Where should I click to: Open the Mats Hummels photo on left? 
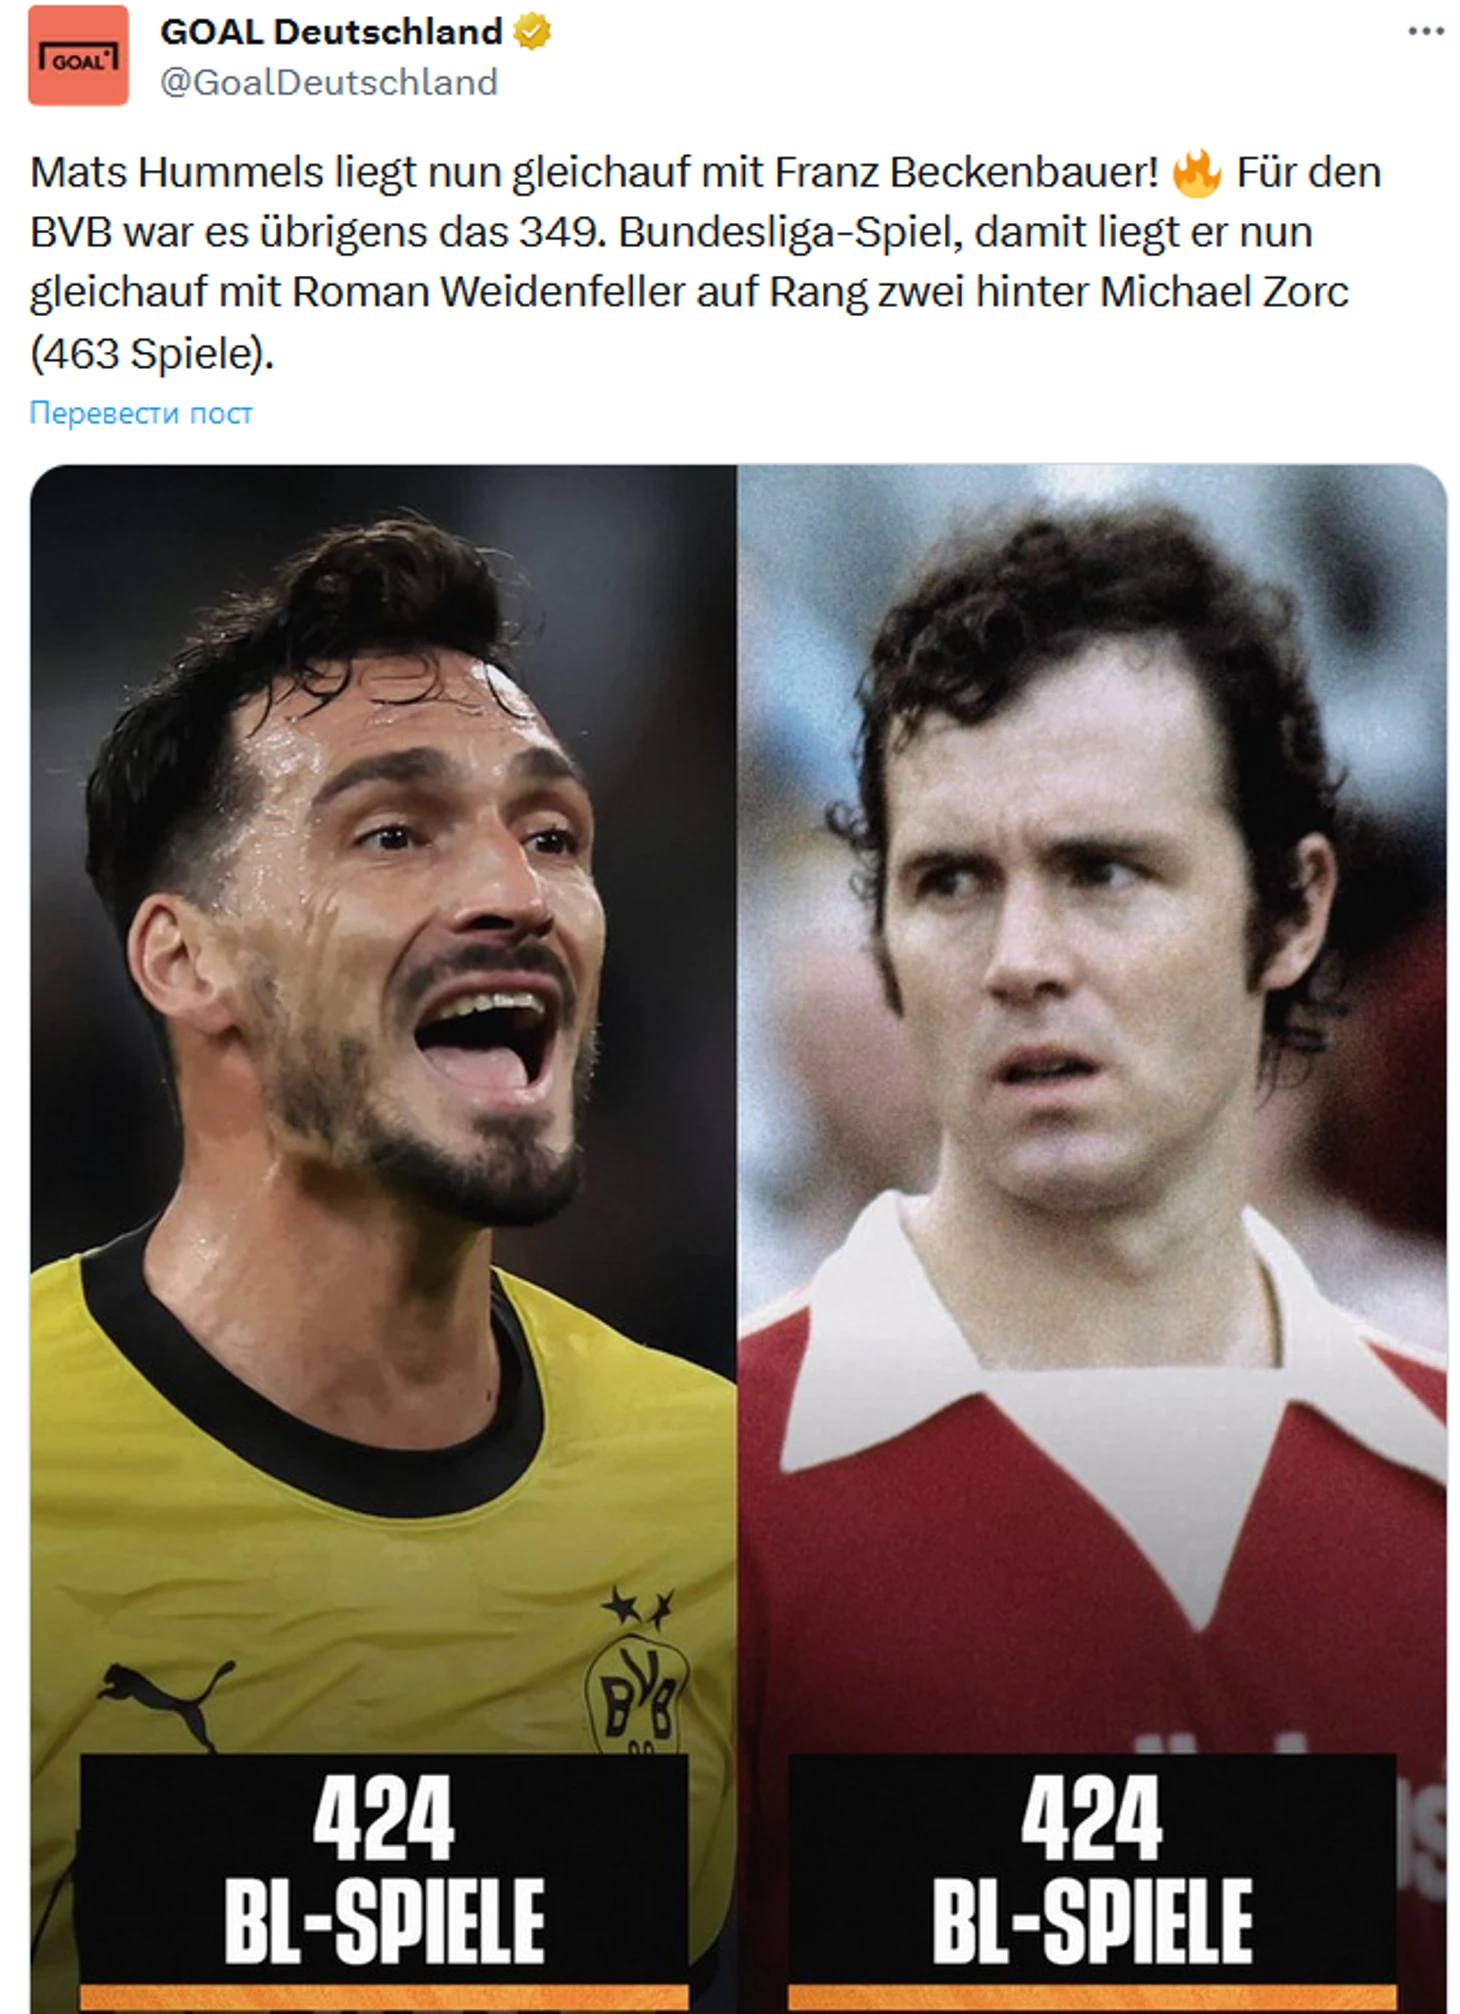pos(383,1239)
